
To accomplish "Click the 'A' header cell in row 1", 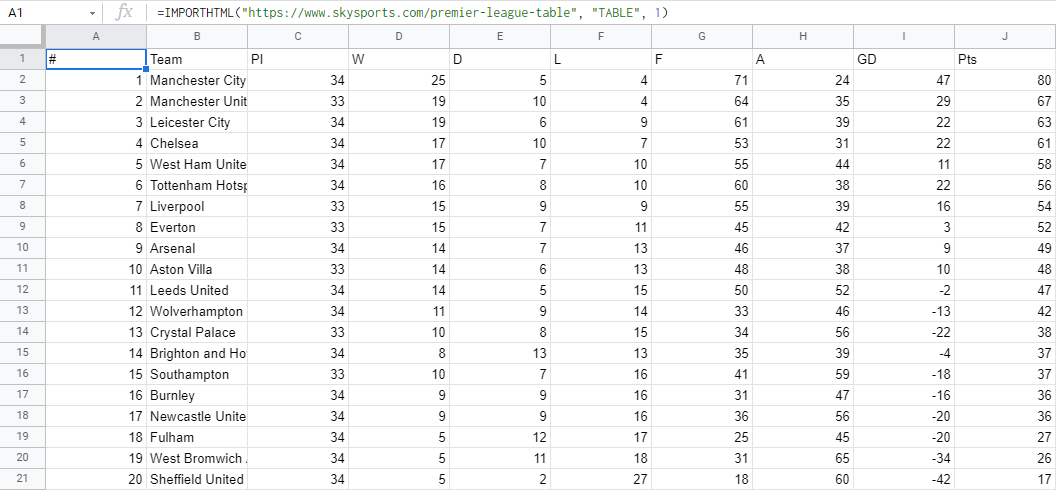I will click(x=803, y=59).
